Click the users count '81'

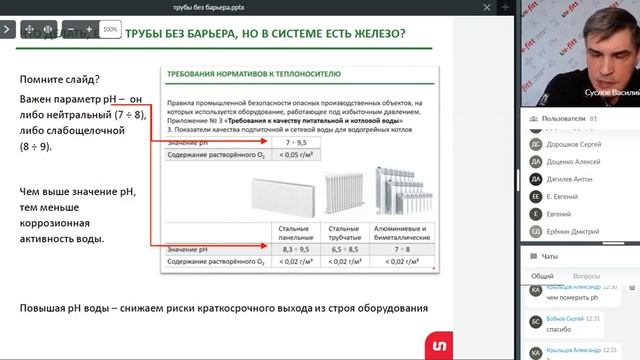pyautogui.click(x=593, y=119)
